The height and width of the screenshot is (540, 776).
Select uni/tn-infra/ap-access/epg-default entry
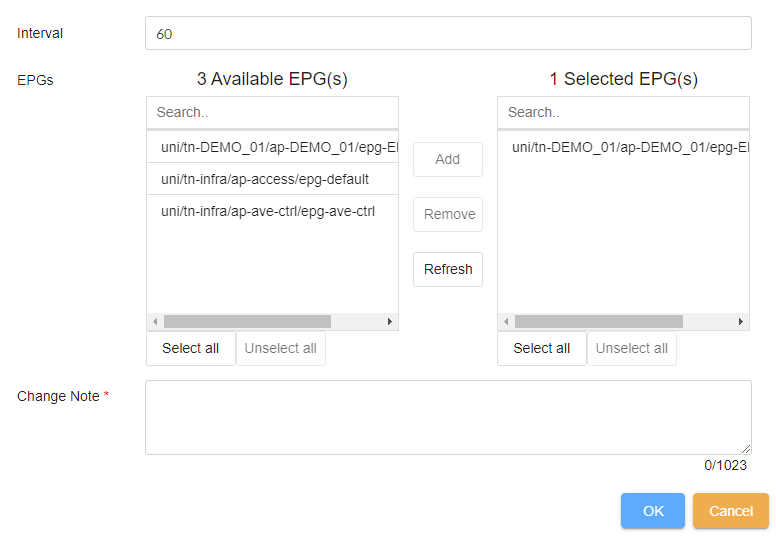tap(265, 179)
